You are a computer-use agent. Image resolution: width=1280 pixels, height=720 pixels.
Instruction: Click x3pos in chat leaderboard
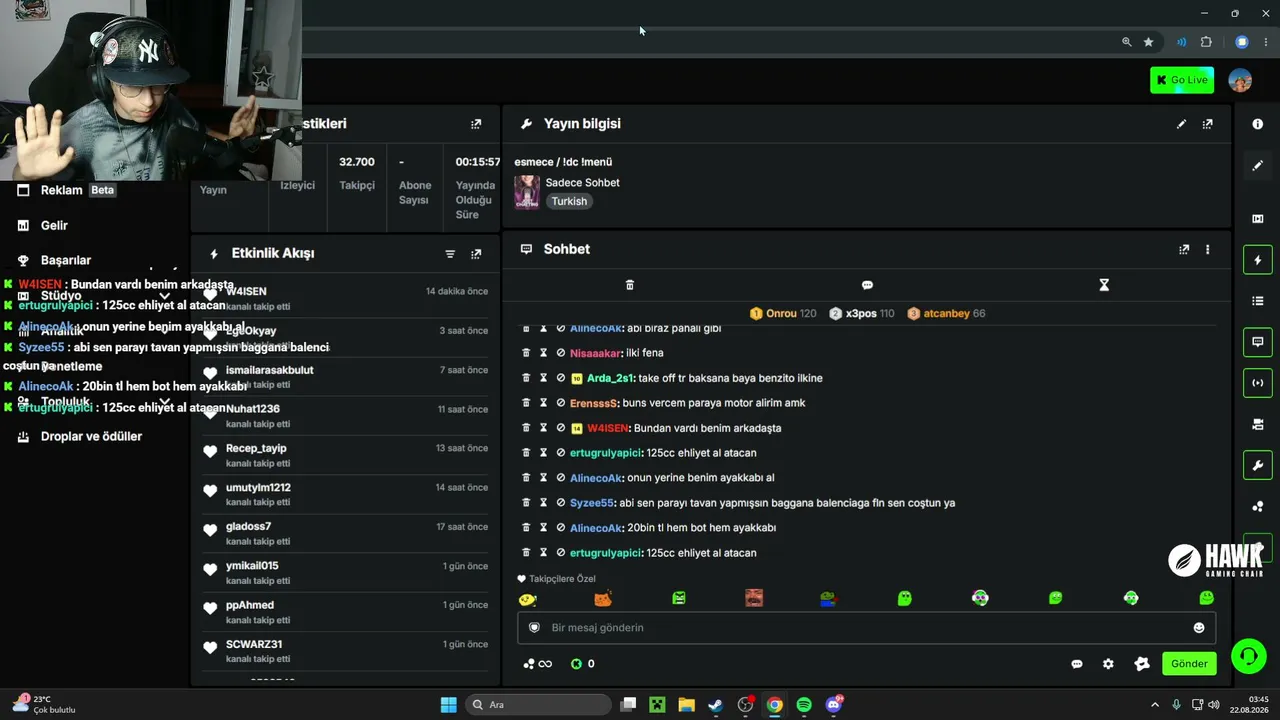[x=861, y=314]
